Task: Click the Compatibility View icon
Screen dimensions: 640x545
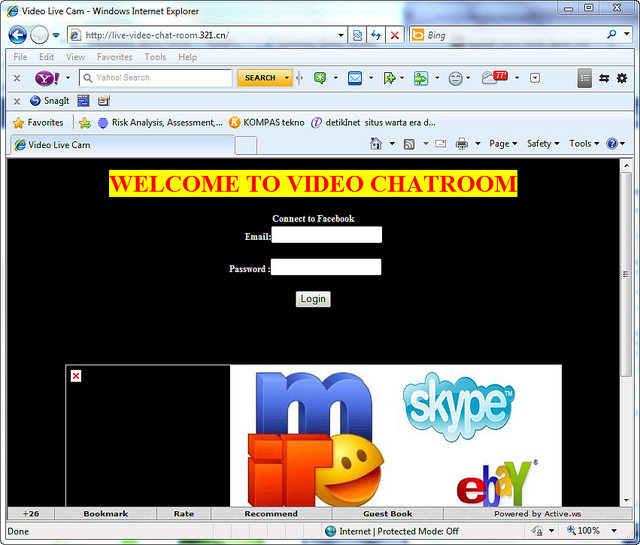Action: (x=357, y=35)
